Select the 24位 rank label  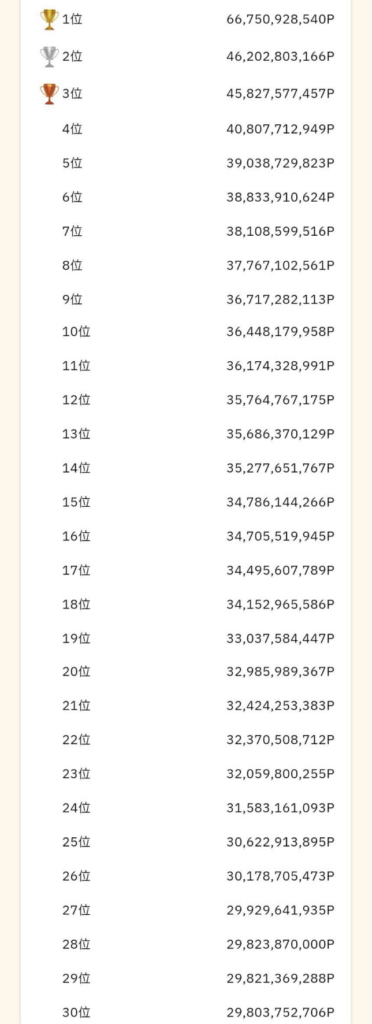tap(76, 808)
